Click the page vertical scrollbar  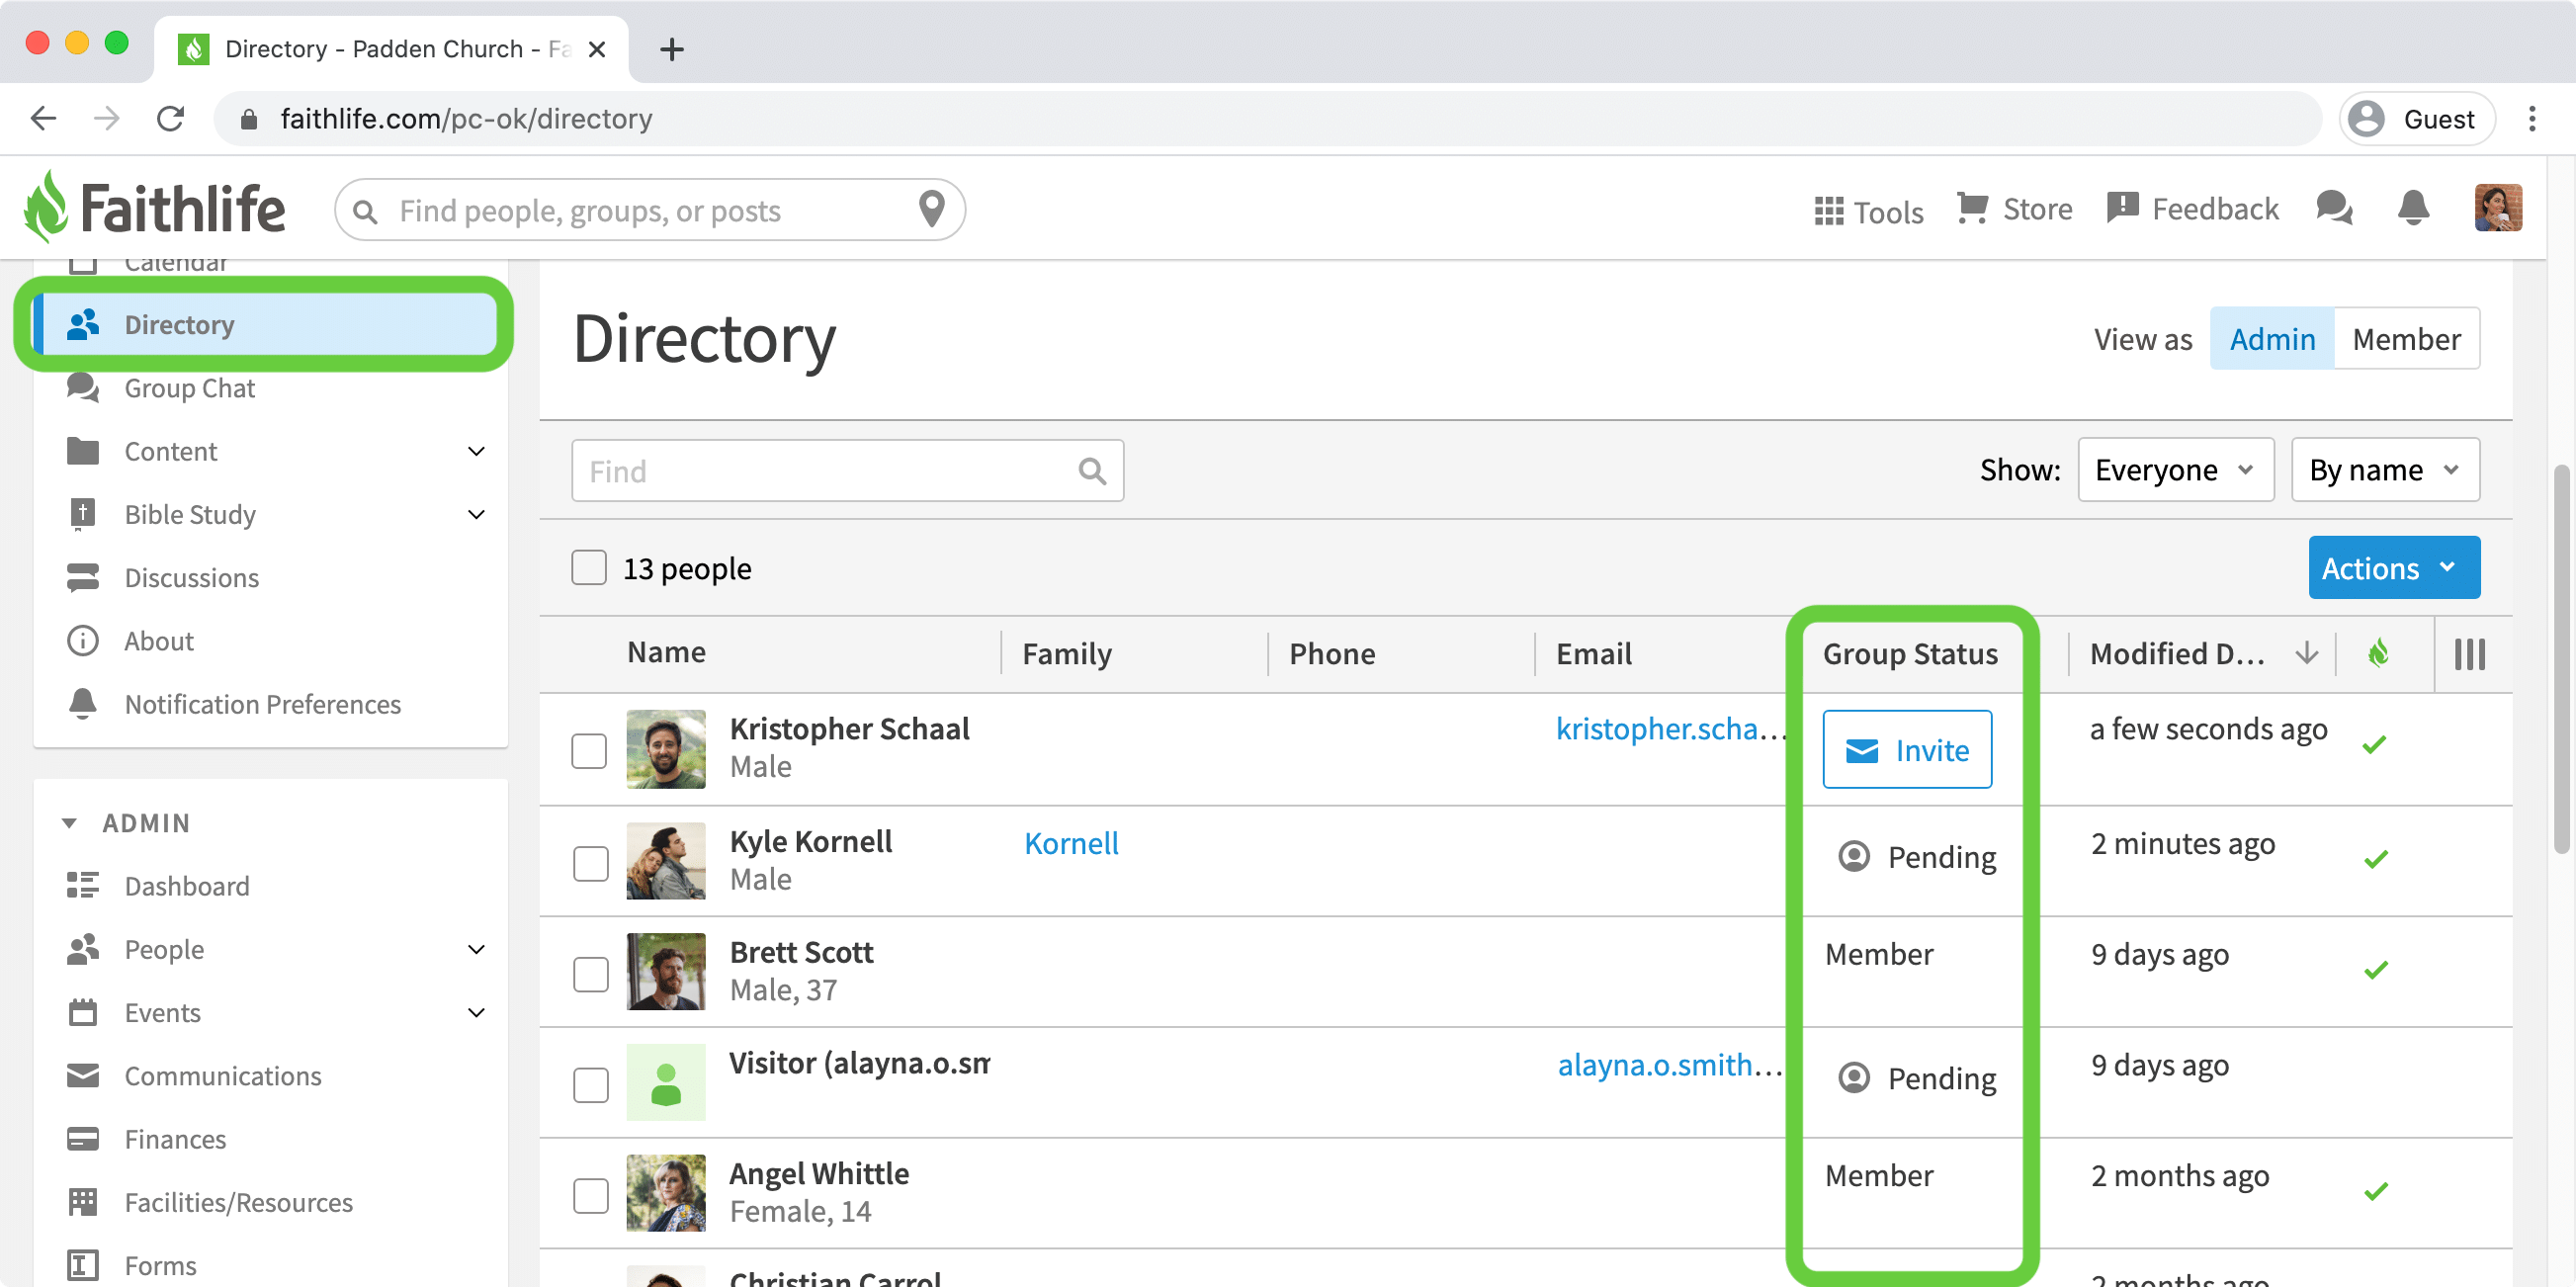tap(2564, 659)
